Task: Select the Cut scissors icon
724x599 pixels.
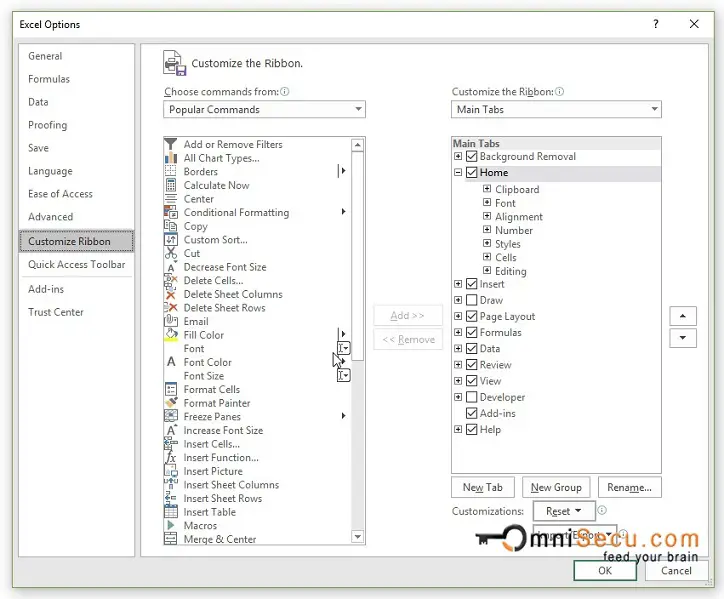Action: tap(171, 253)
